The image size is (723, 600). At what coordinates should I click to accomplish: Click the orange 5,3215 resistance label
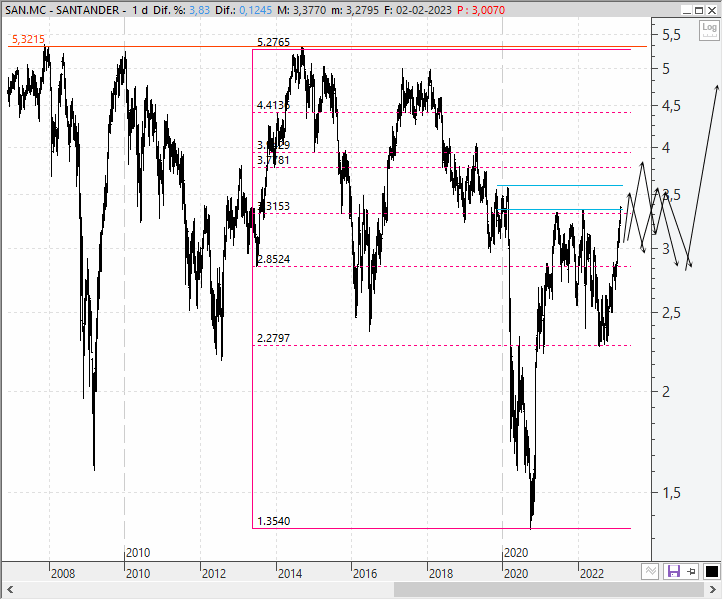[28, 40]
